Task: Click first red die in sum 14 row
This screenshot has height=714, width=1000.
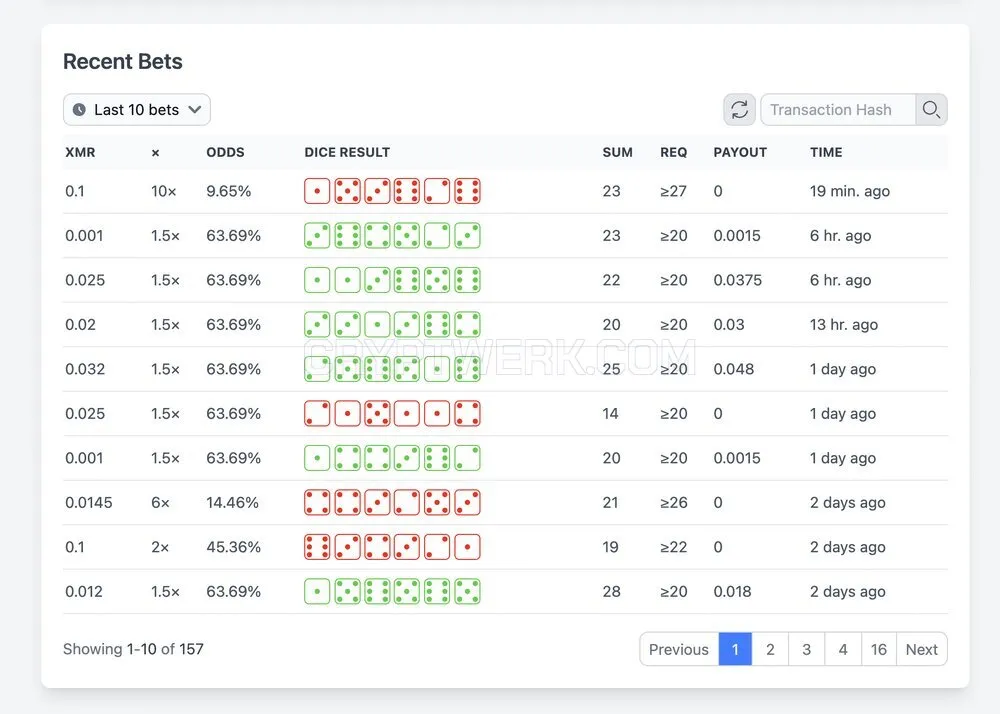Action: click(317, 414)
